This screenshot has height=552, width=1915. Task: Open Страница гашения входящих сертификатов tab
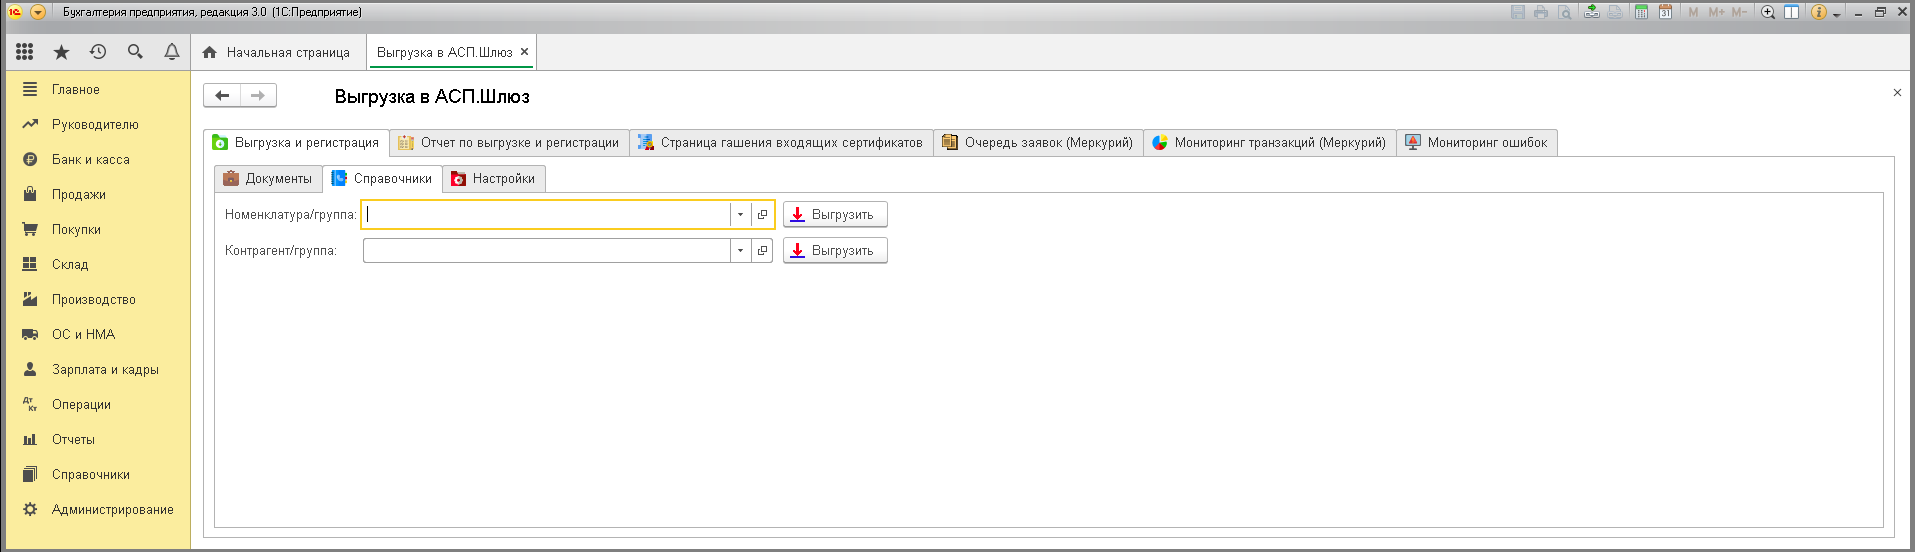(x=781, y=143)
